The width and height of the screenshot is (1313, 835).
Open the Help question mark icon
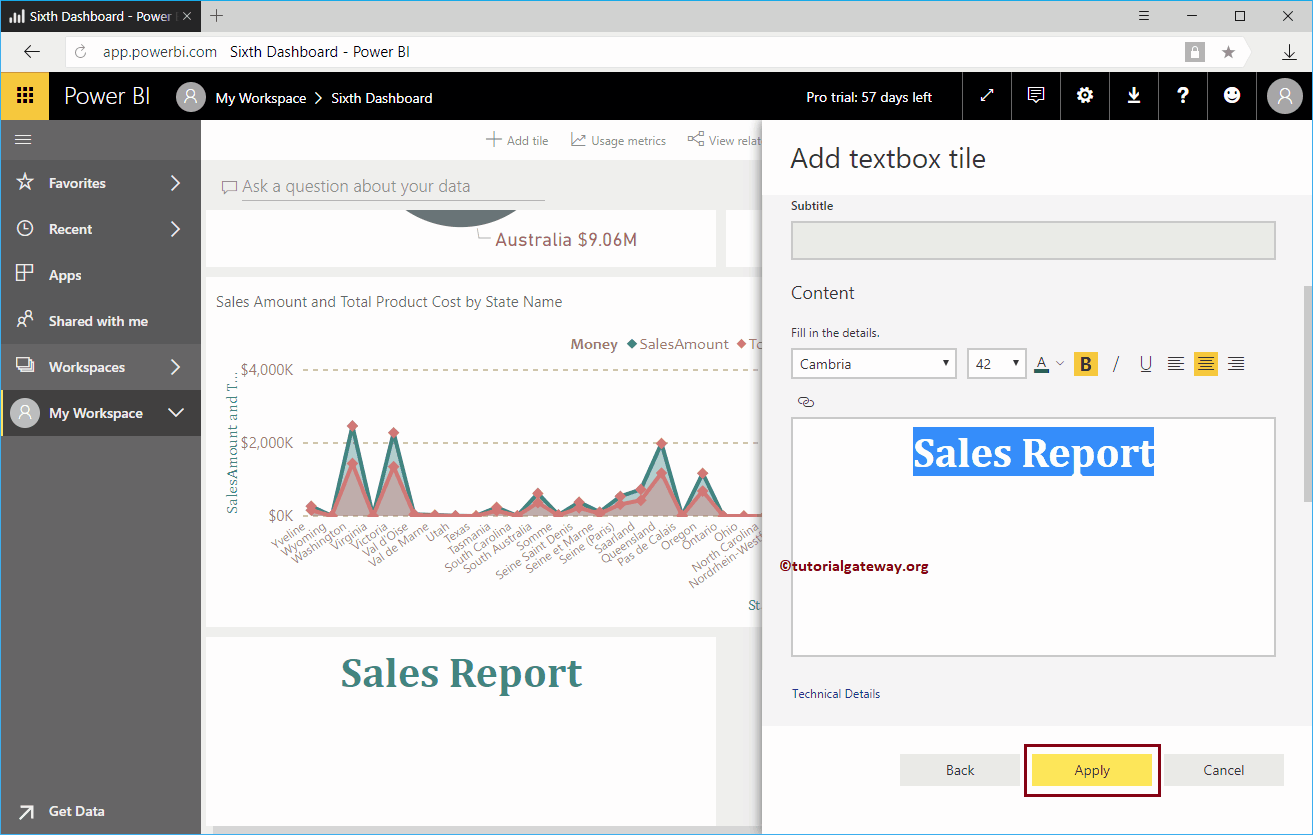point(1183,96)
